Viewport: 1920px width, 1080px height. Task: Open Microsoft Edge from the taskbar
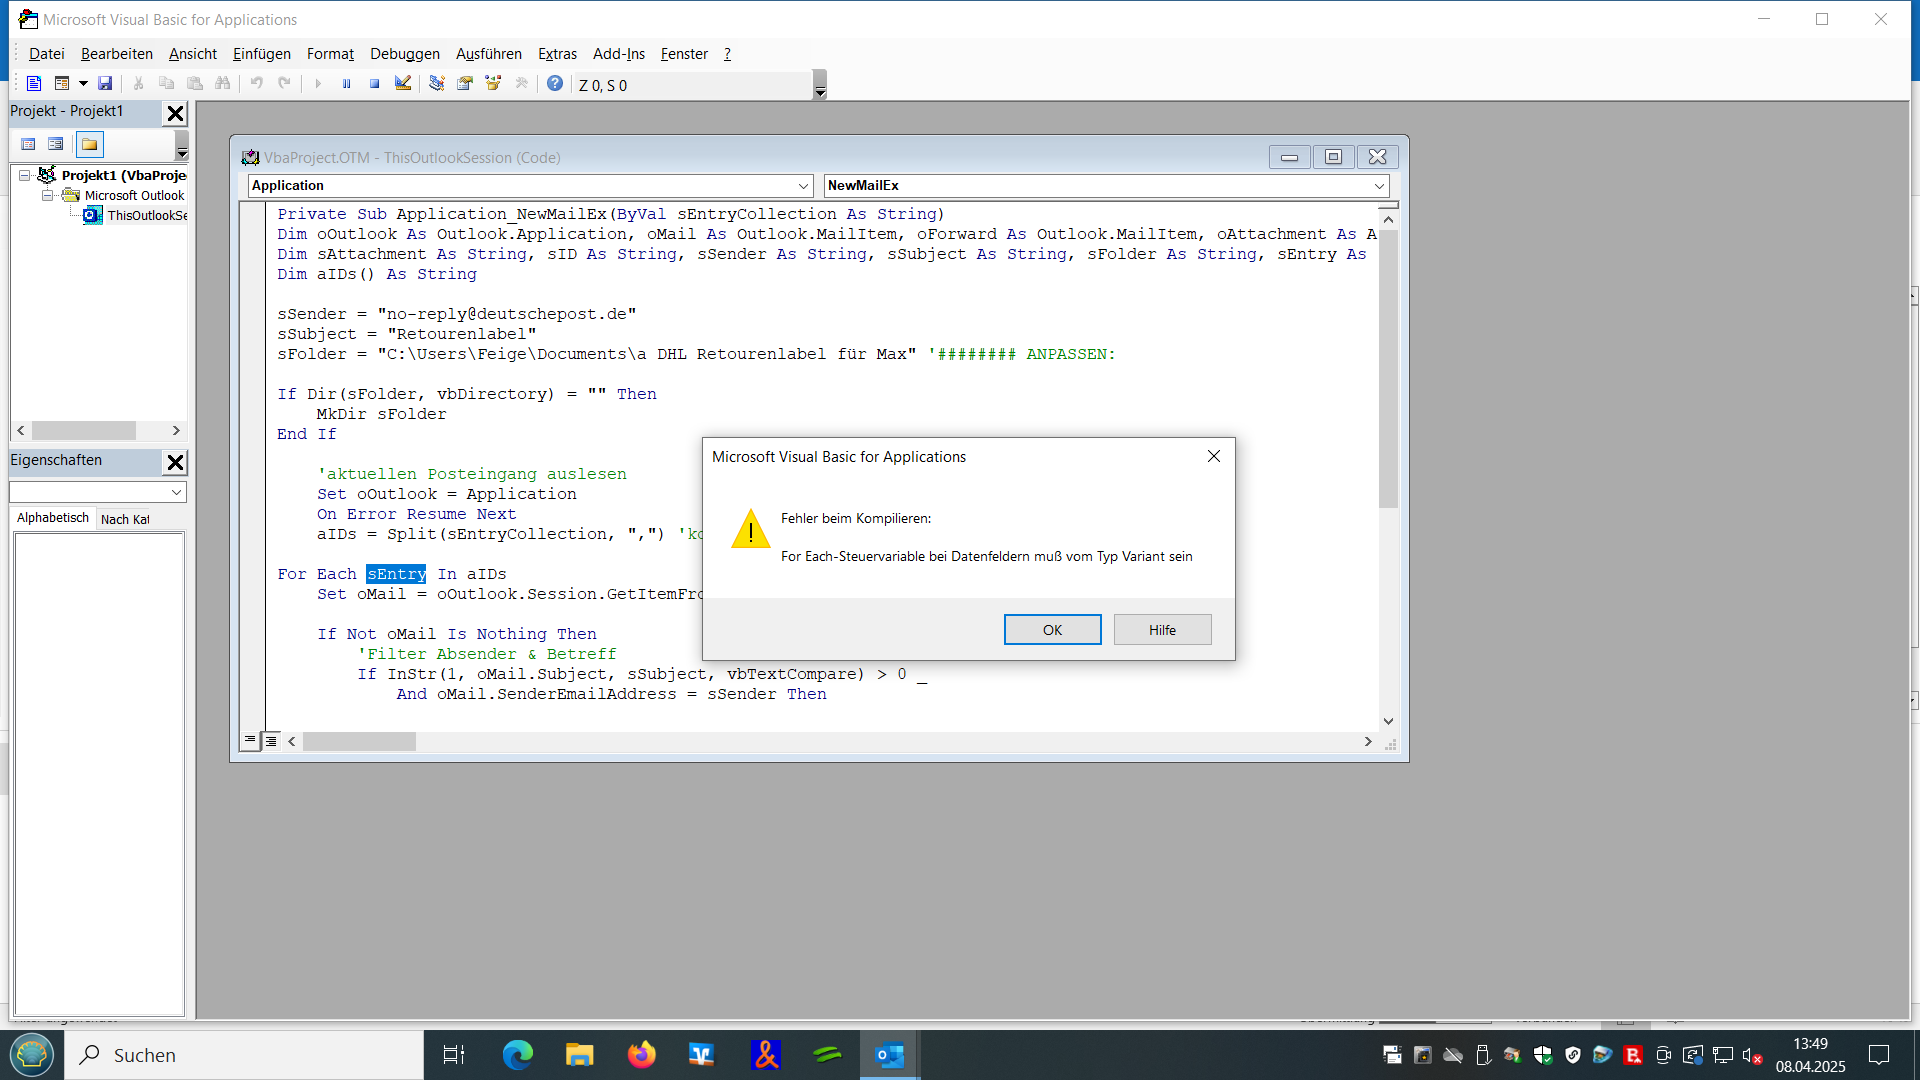[517, 1055]
